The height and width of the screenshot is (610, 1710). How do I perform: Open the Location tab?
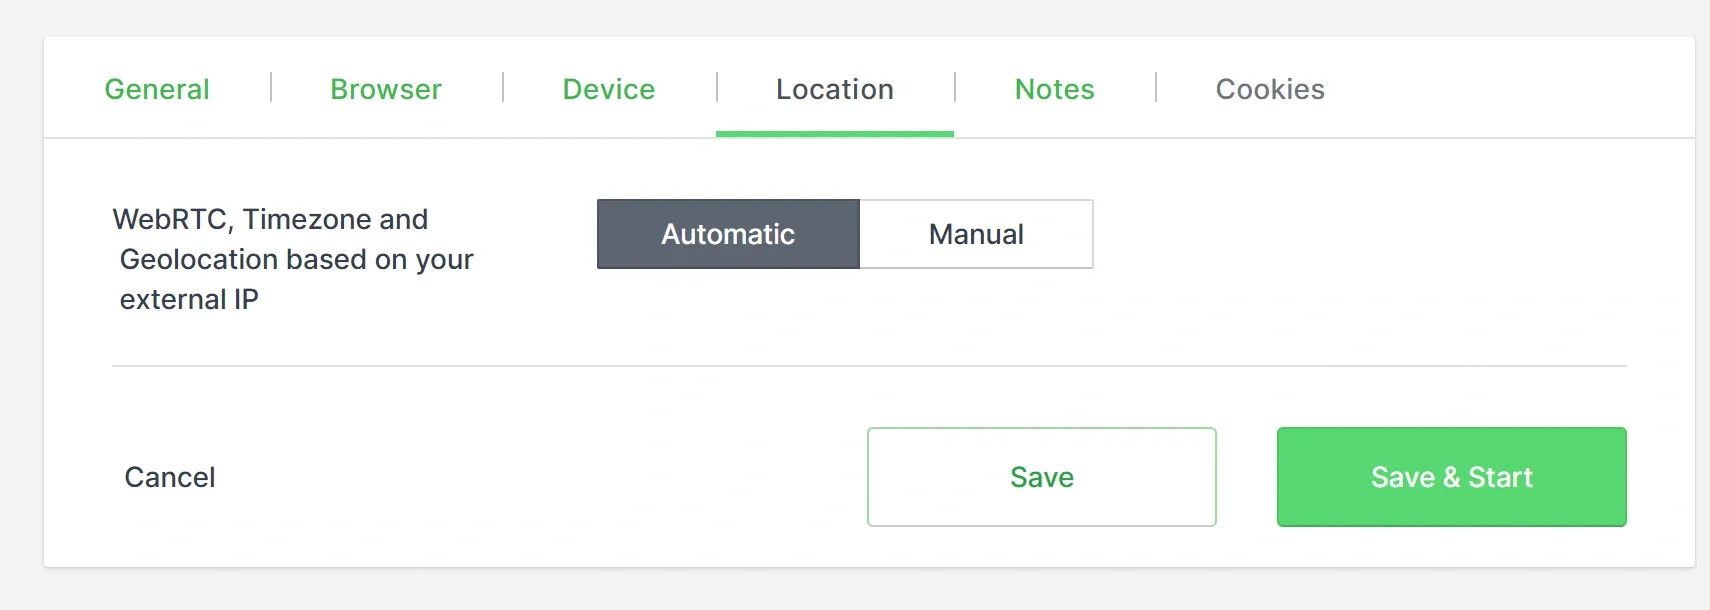(834, 89)
